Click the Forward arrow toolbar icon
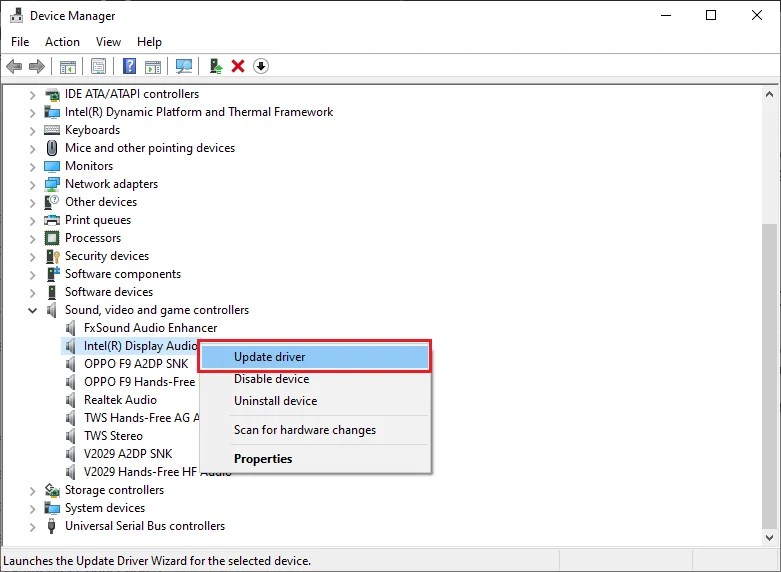Image resolution: width=781 pixels, height=572 pixels. [x=37, y=66]
